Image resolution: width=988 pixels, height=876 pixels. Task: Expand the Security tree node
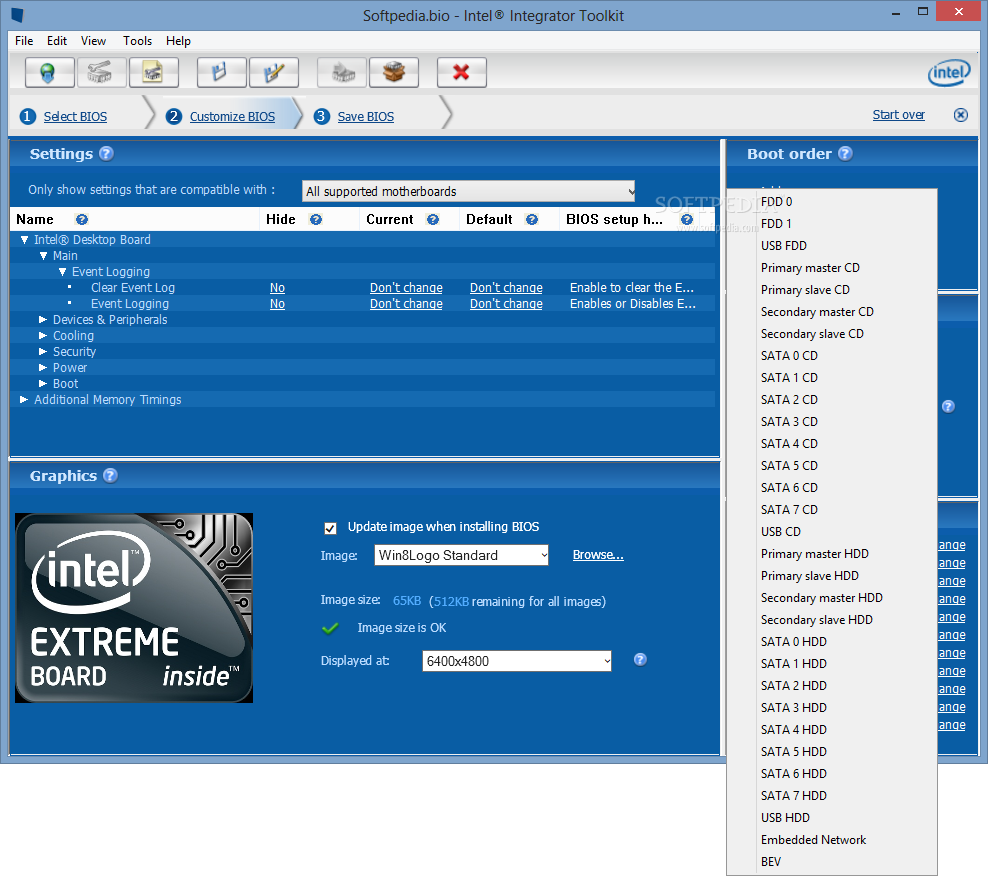43,352
